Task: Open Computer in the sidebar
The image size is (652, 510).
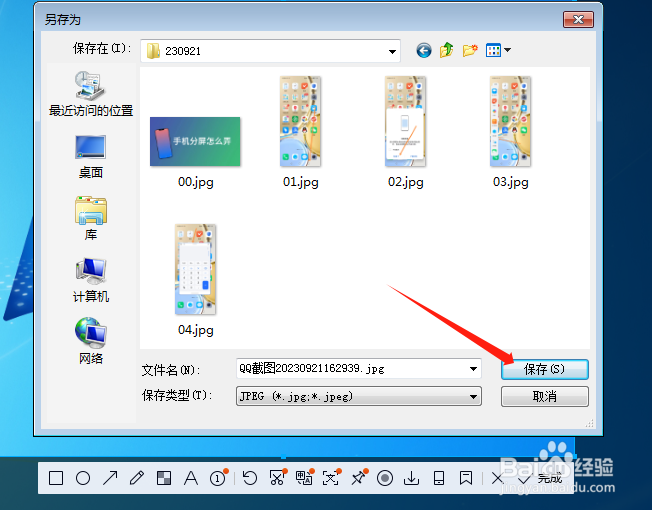Action: 91,280
